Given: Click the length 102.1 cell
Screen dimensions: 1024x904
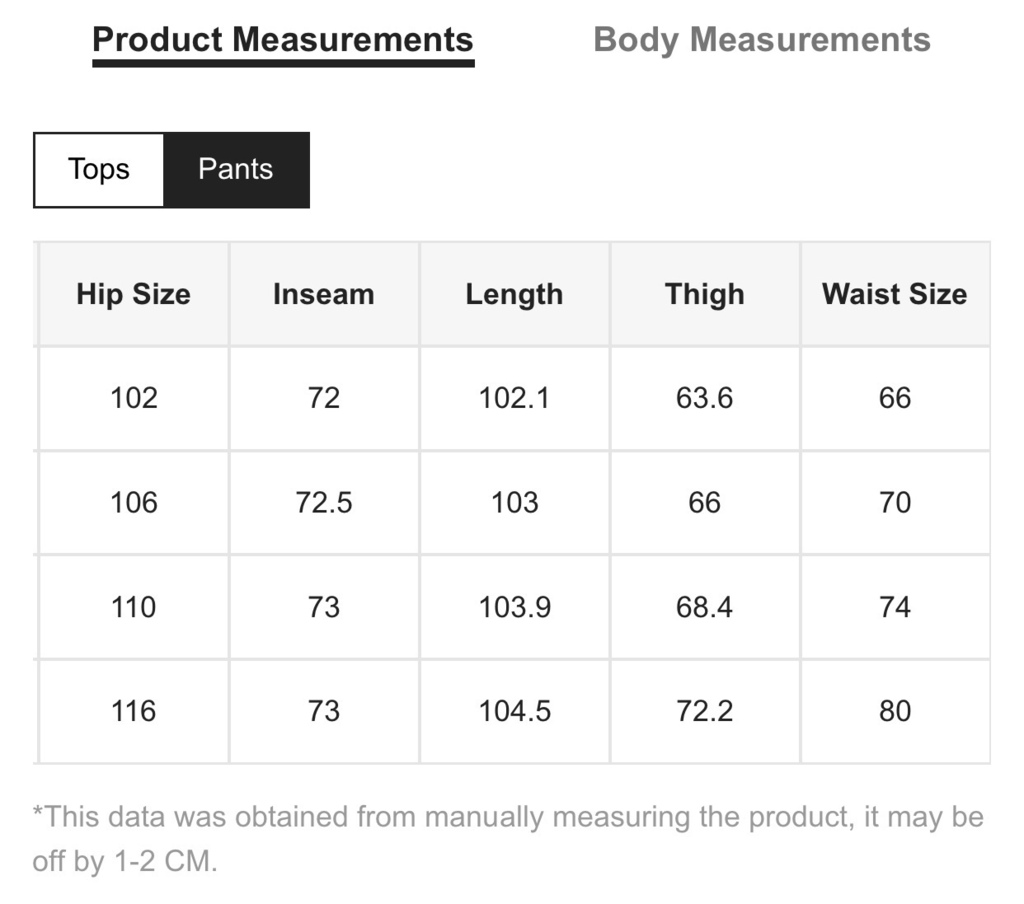Looking at the screenshot, I should point(515,398).
